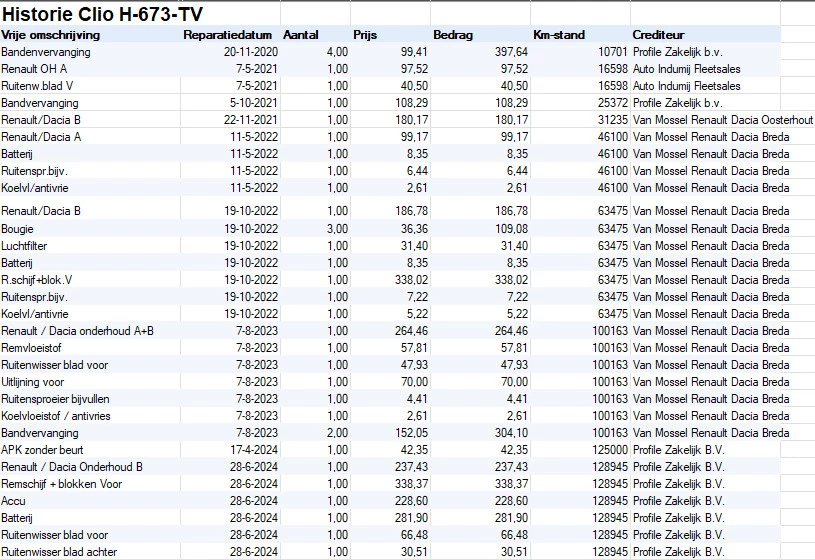
Task: Select the title cell Historie Clio H-673-TV
Action: 102,14
